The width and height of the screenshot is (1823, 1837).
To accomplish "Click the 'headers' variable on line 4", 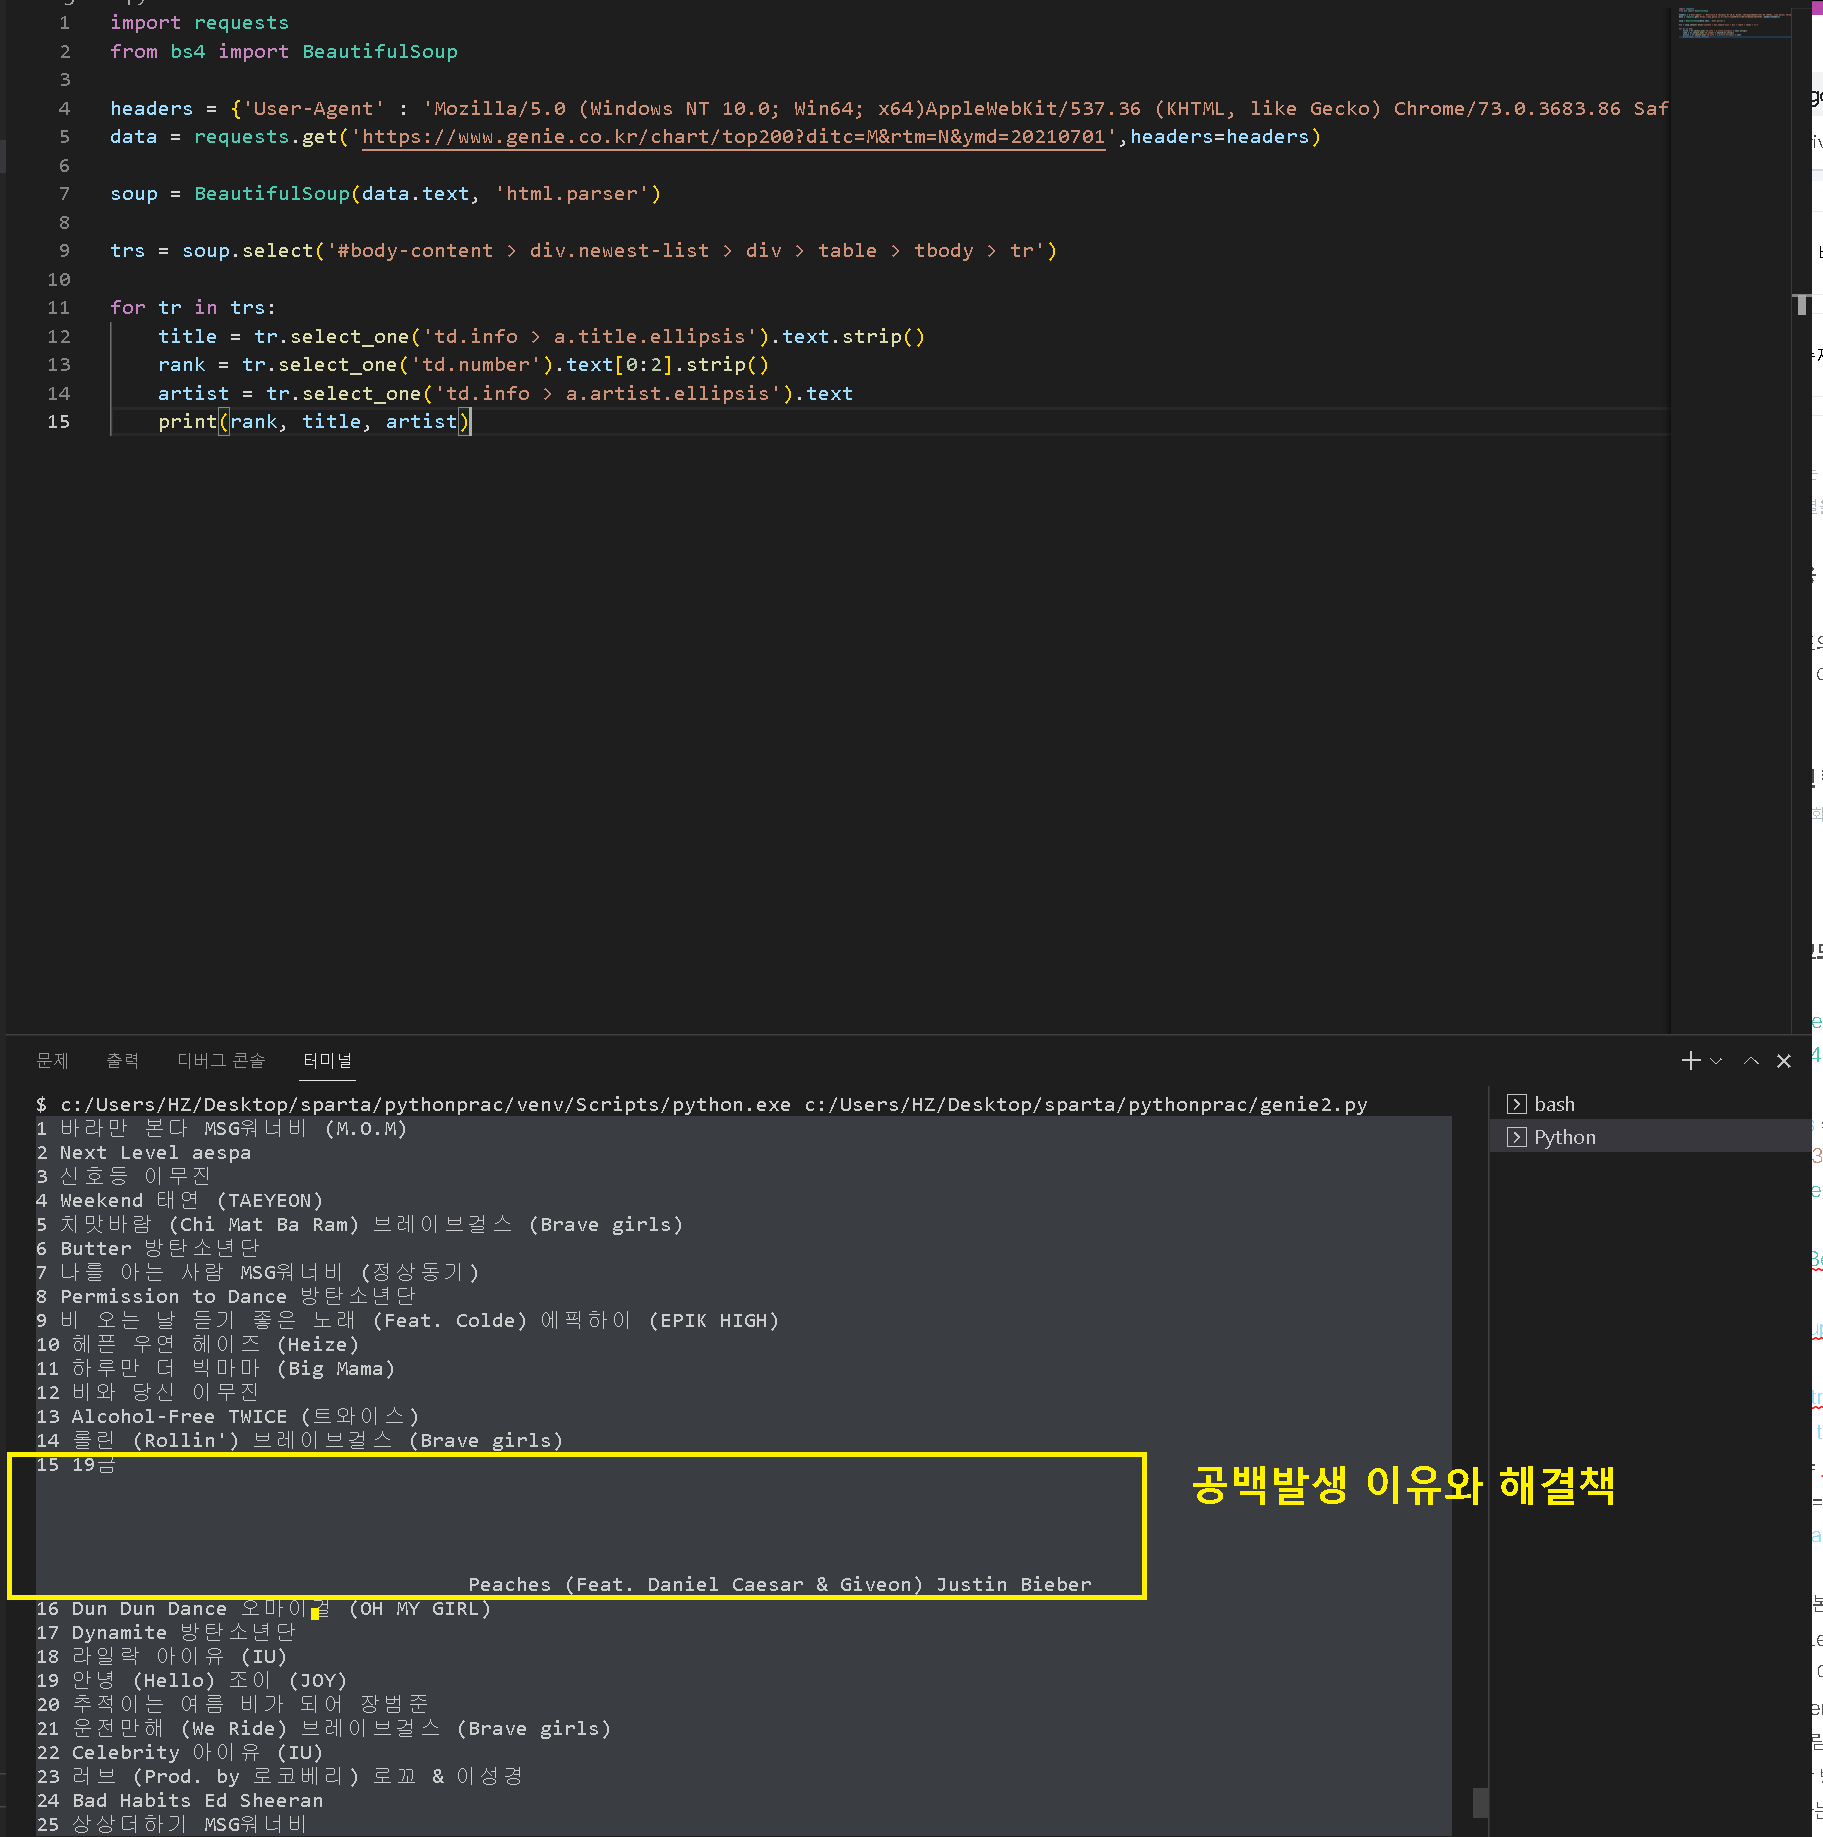I will 151,109.
